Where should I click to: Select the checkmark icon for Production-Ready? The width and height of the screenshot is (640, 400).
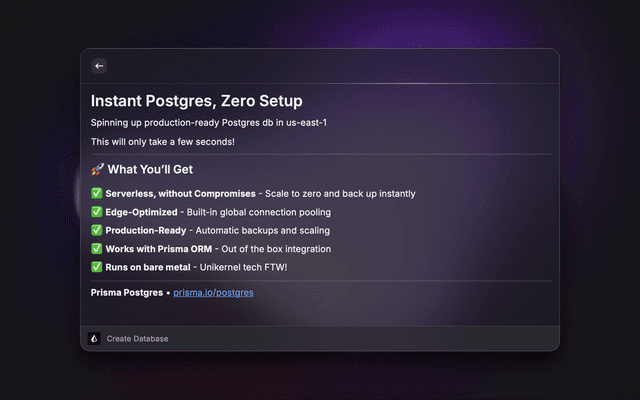97,230
